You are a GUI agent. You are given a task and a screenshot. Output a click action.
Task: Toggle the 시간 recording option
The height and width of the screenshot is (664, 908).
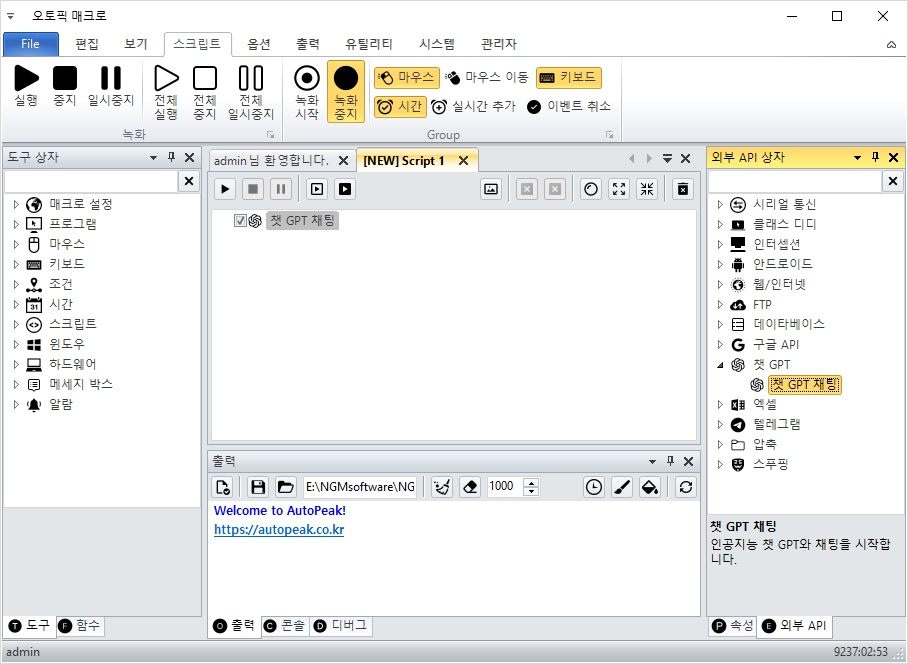pos(400,107)
